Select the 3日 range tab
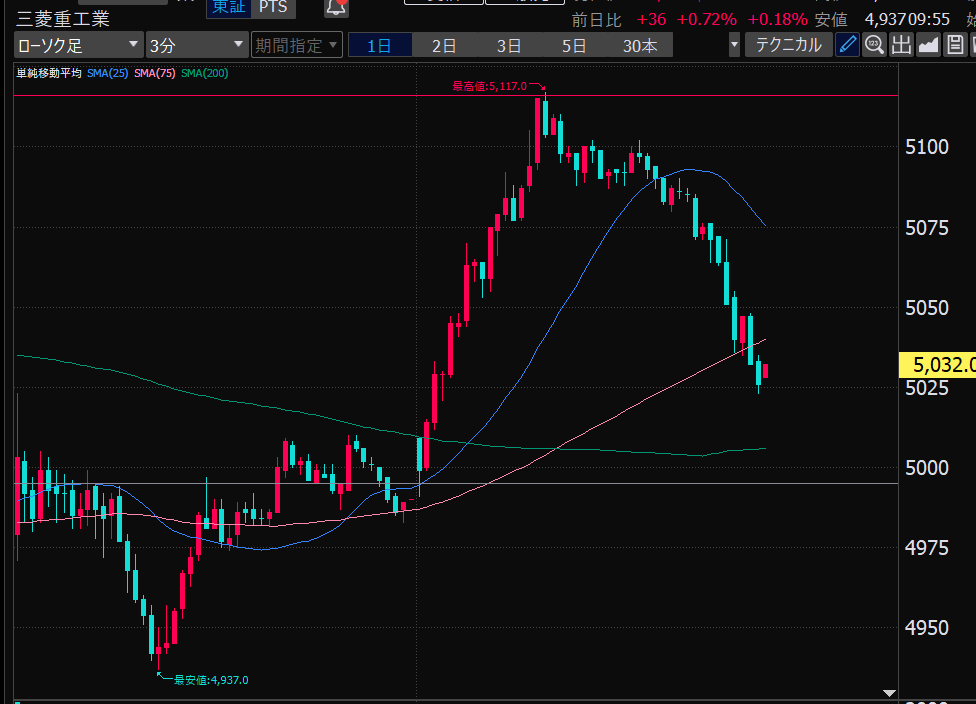 [509, 45]
